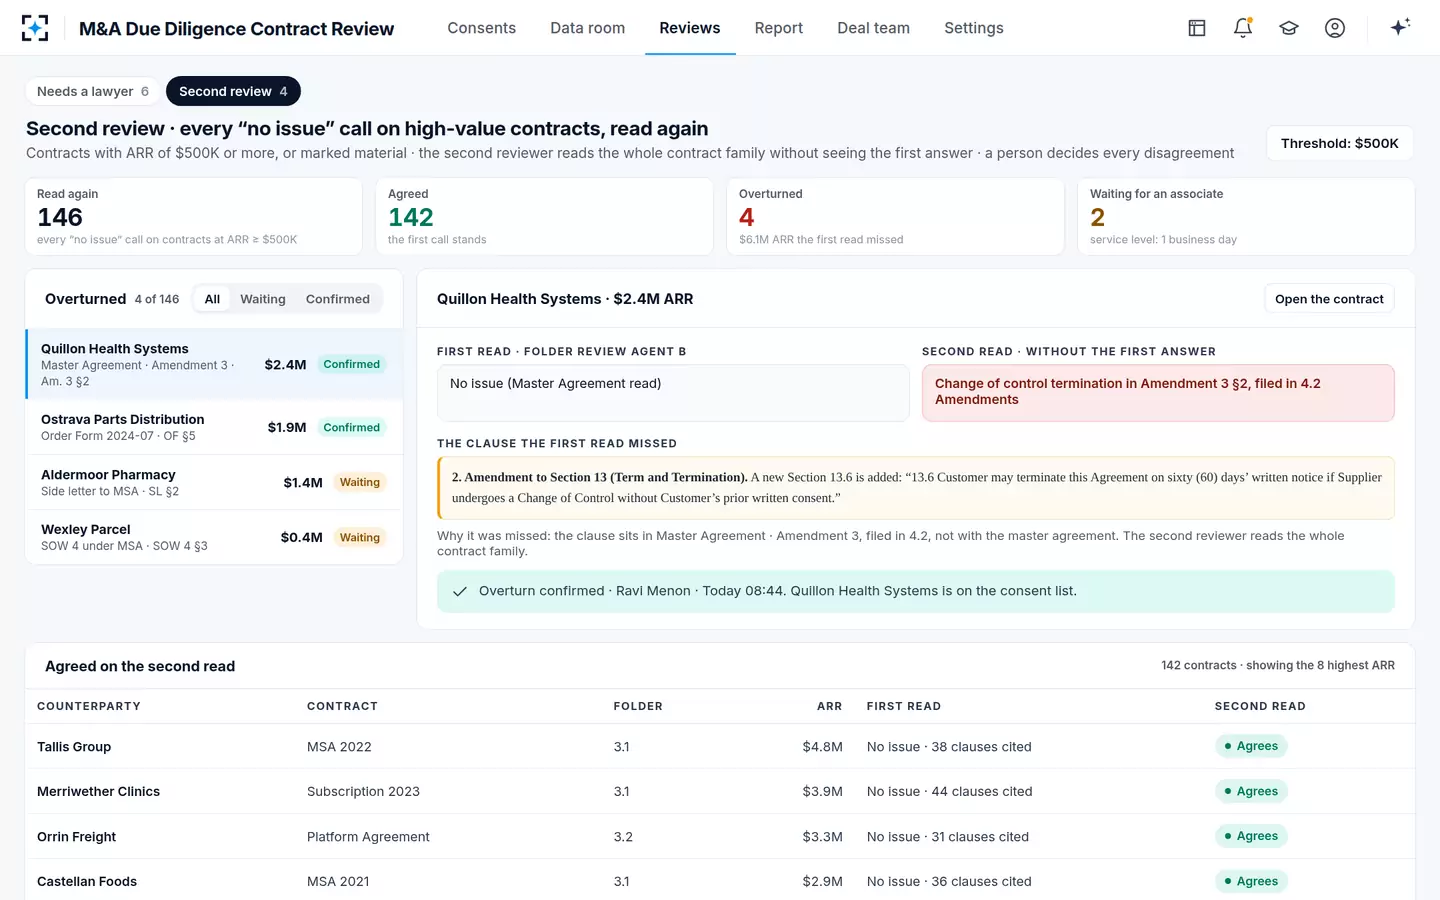Select the Wexley Parcel overturned item
This screenshot has height=900, width=1440.
coord(214,537)
